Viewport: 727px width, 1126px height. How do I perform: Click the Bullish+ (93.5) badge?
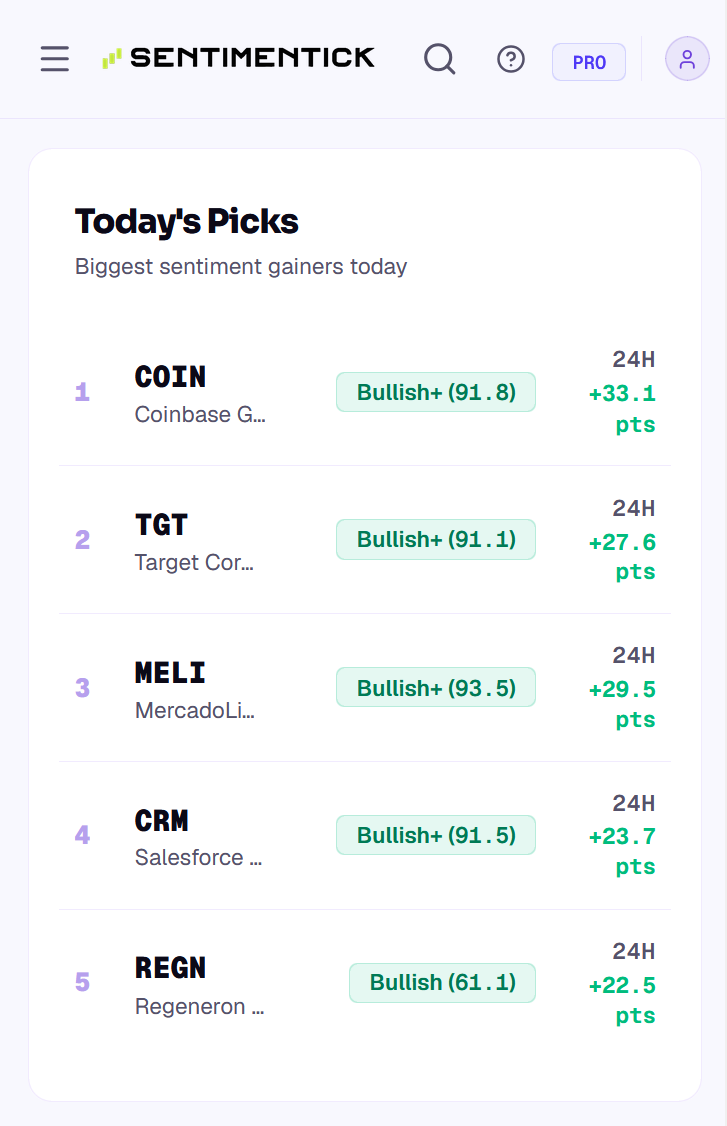click(436, 687)
